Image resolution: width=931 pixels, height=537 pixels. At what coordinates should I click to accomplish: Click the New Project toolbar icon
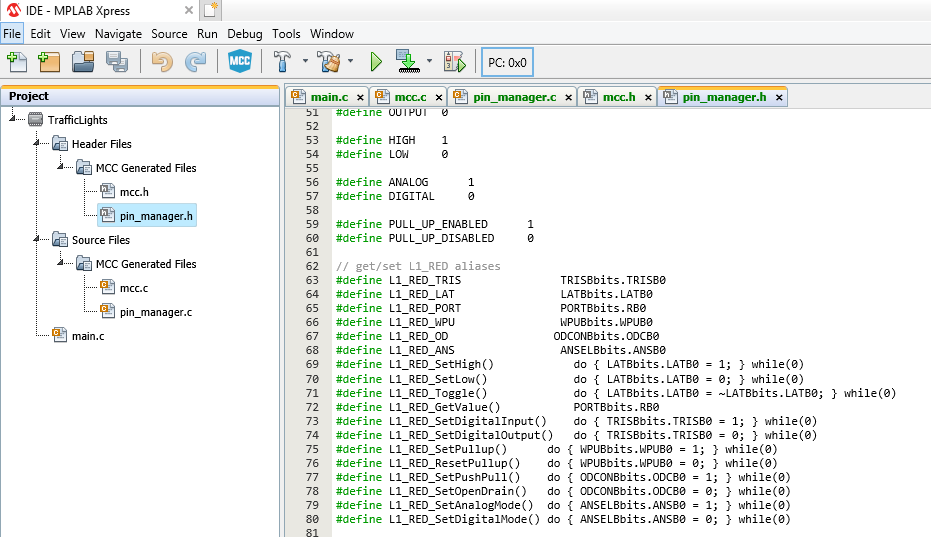tap(49, 62)
